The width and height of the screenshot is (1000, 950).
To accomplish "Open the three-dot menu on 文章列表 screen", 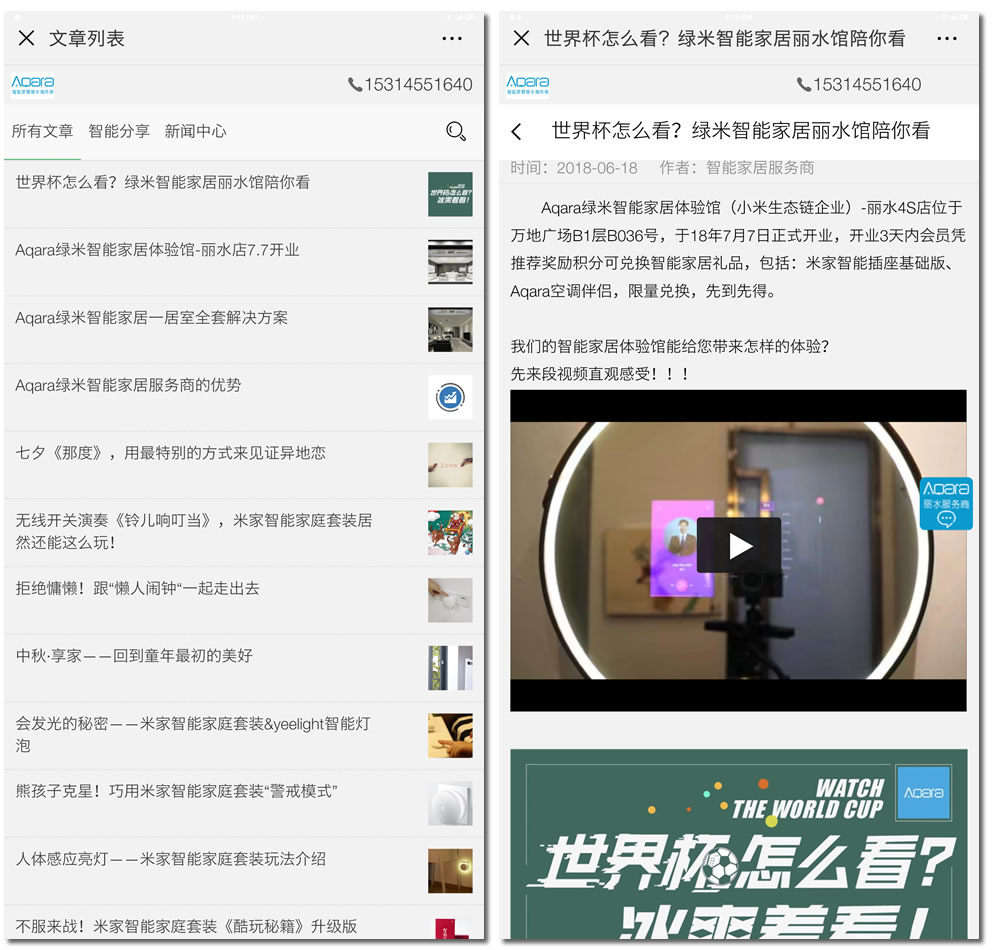I will click(x=452, y=39).
